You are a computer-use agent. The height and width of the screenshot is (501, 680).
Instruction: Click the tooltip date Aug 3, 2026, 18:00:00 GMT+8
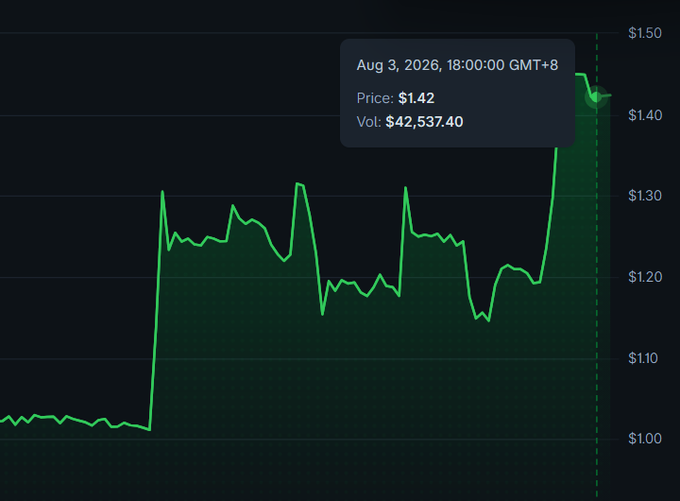[x=457, y=65]
